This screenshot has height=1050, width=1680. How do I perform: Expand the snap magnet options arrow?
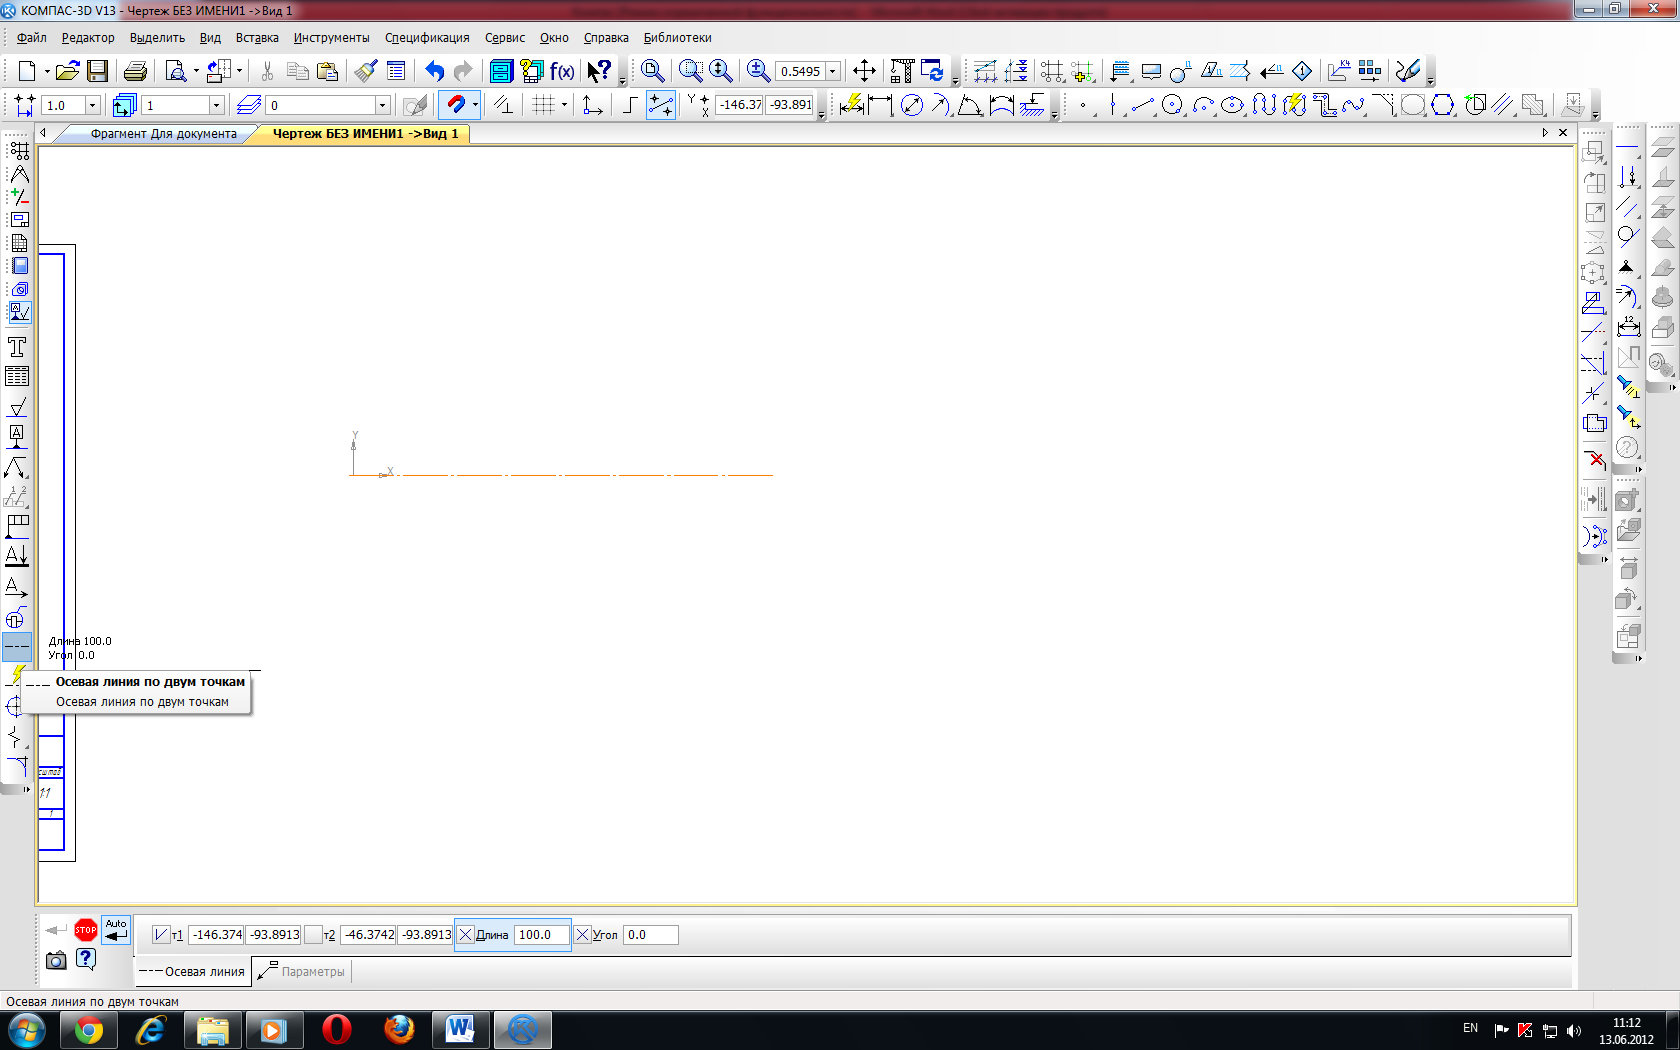click(x=475, y=105)
